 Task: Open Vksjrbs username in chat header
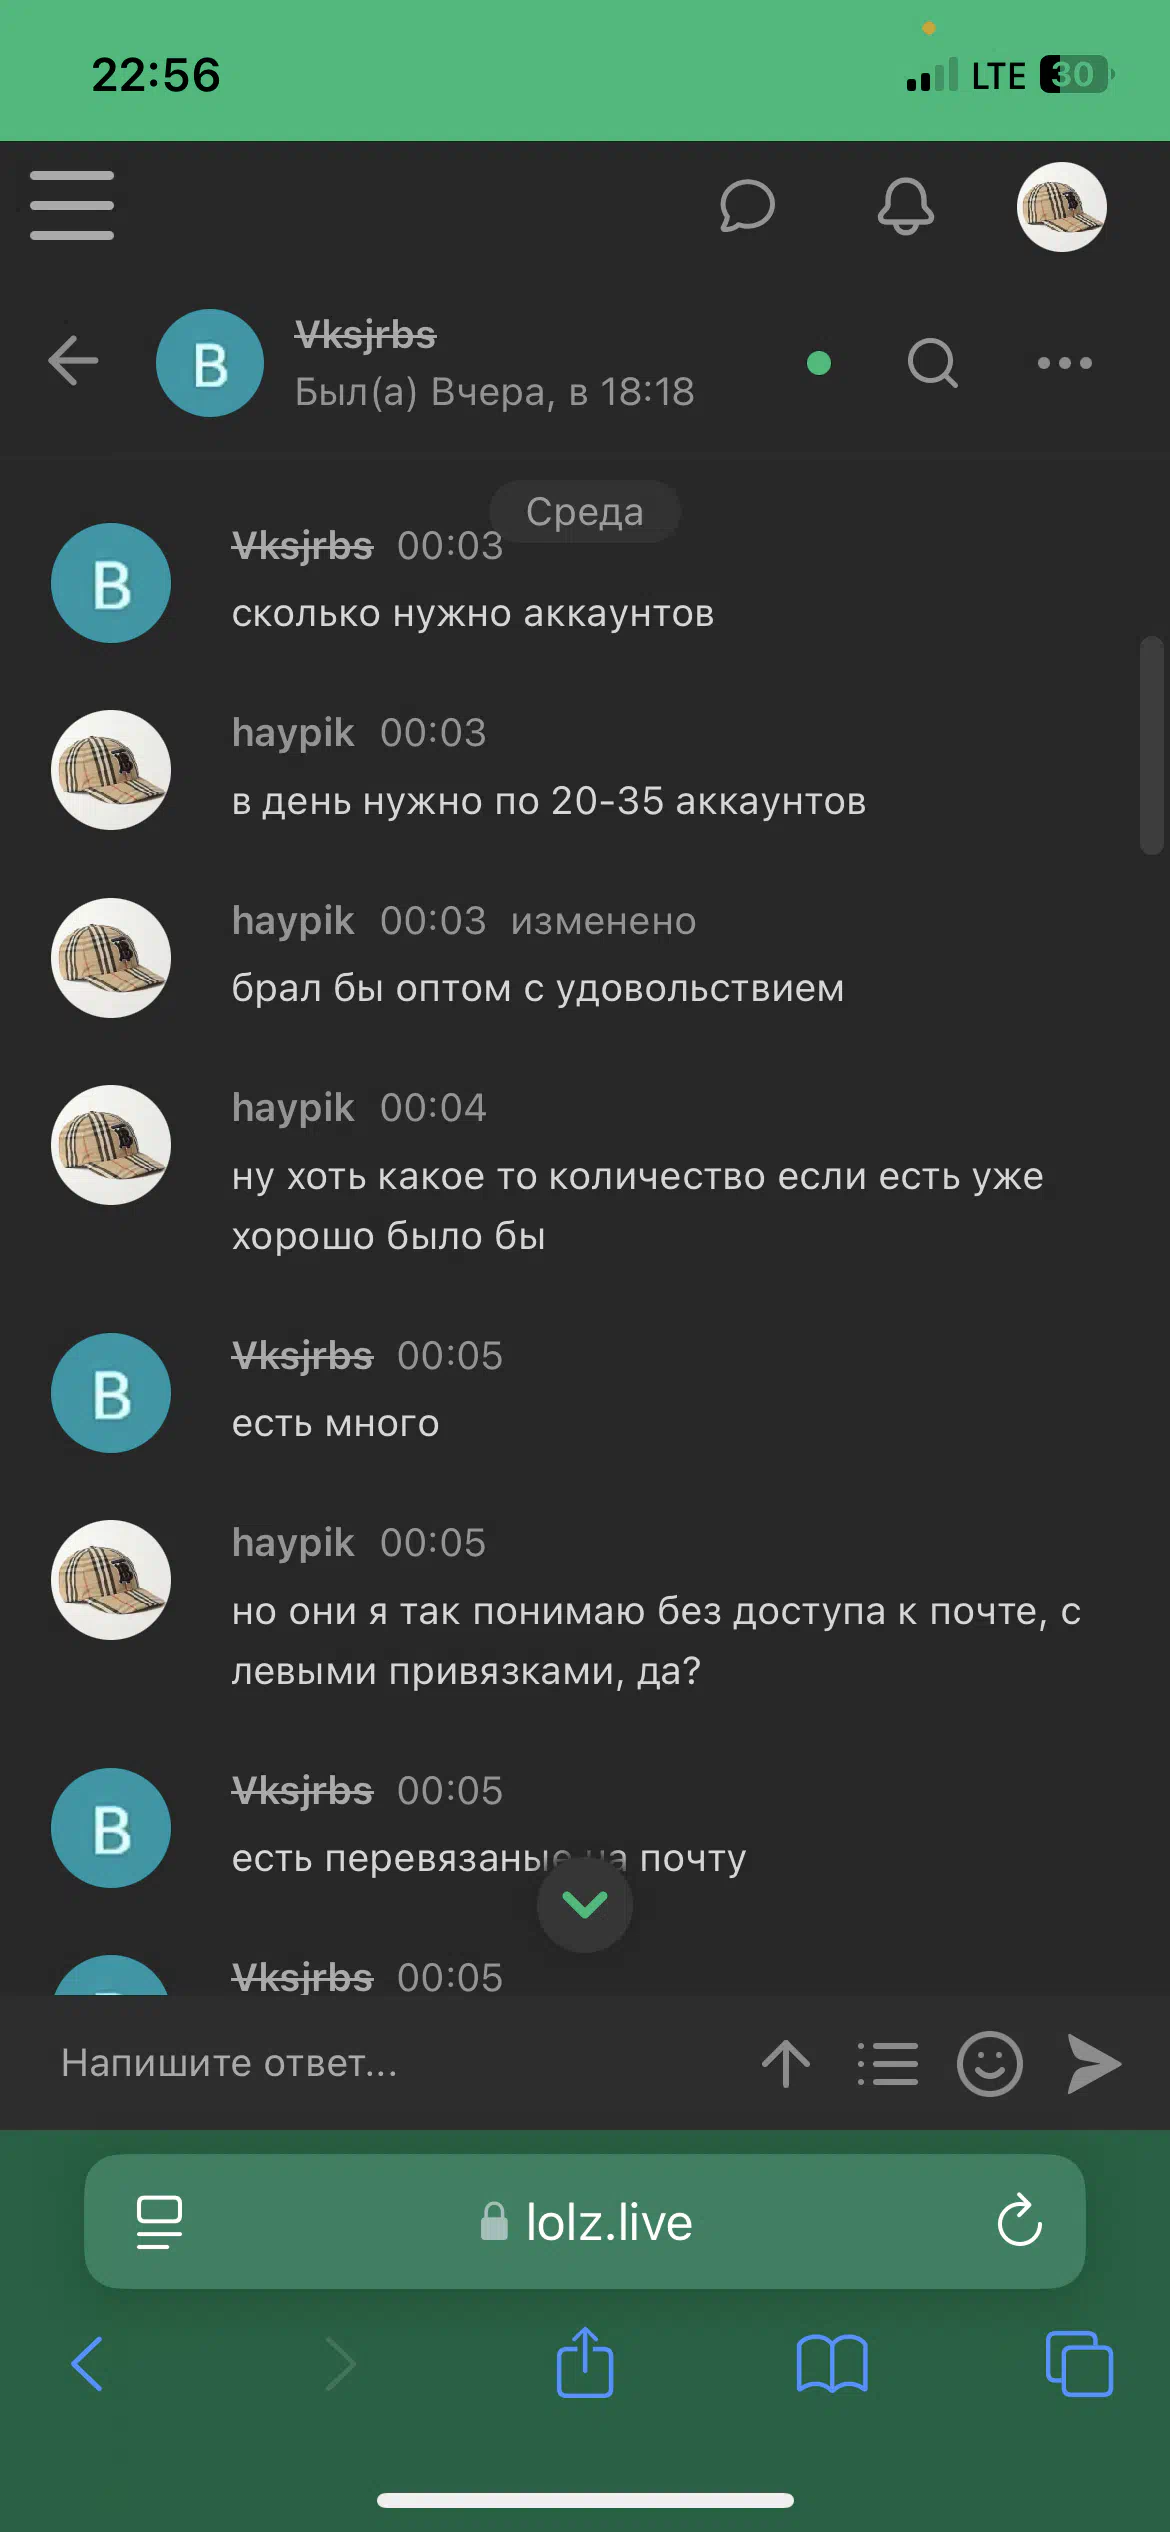365,335
